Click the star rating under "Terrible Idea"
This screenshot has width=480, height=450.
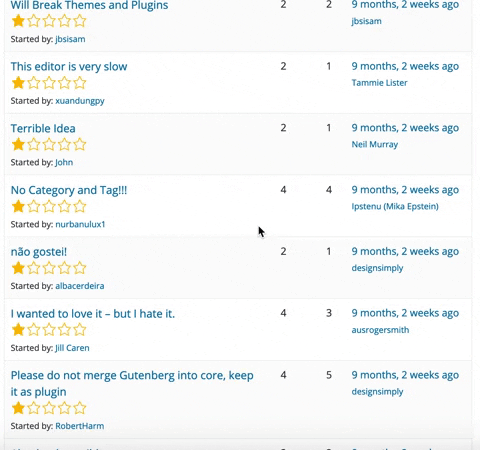coord(49,145)
